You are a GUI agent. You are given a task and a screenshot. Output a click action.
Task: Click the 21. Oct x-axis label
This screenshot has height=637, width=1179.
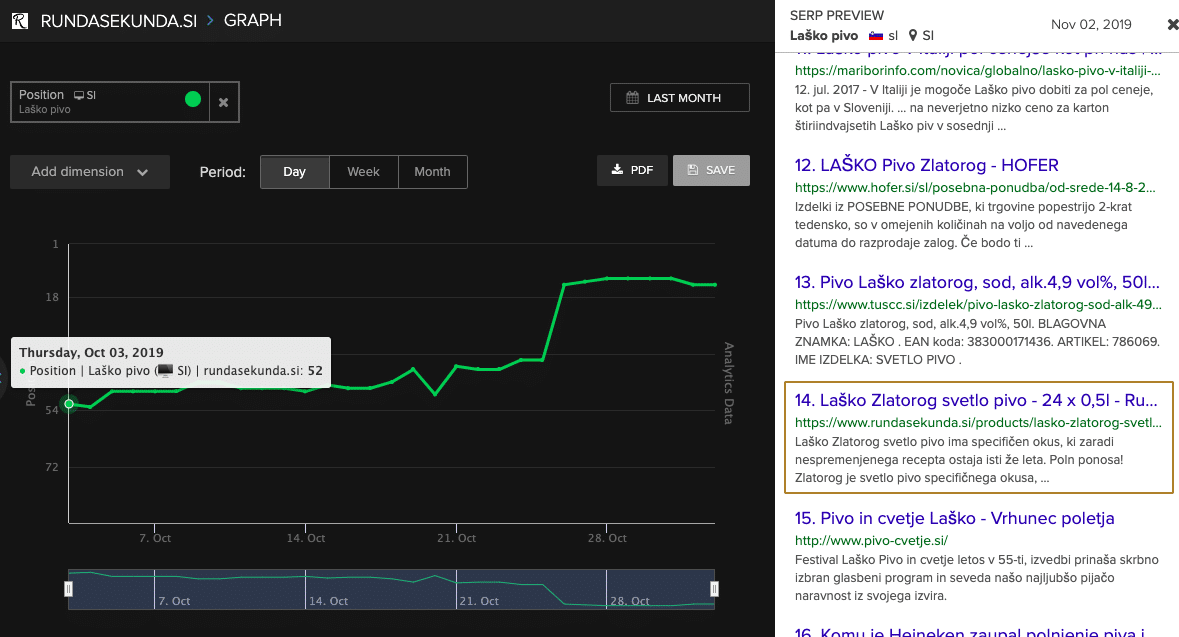pos(456,538)
